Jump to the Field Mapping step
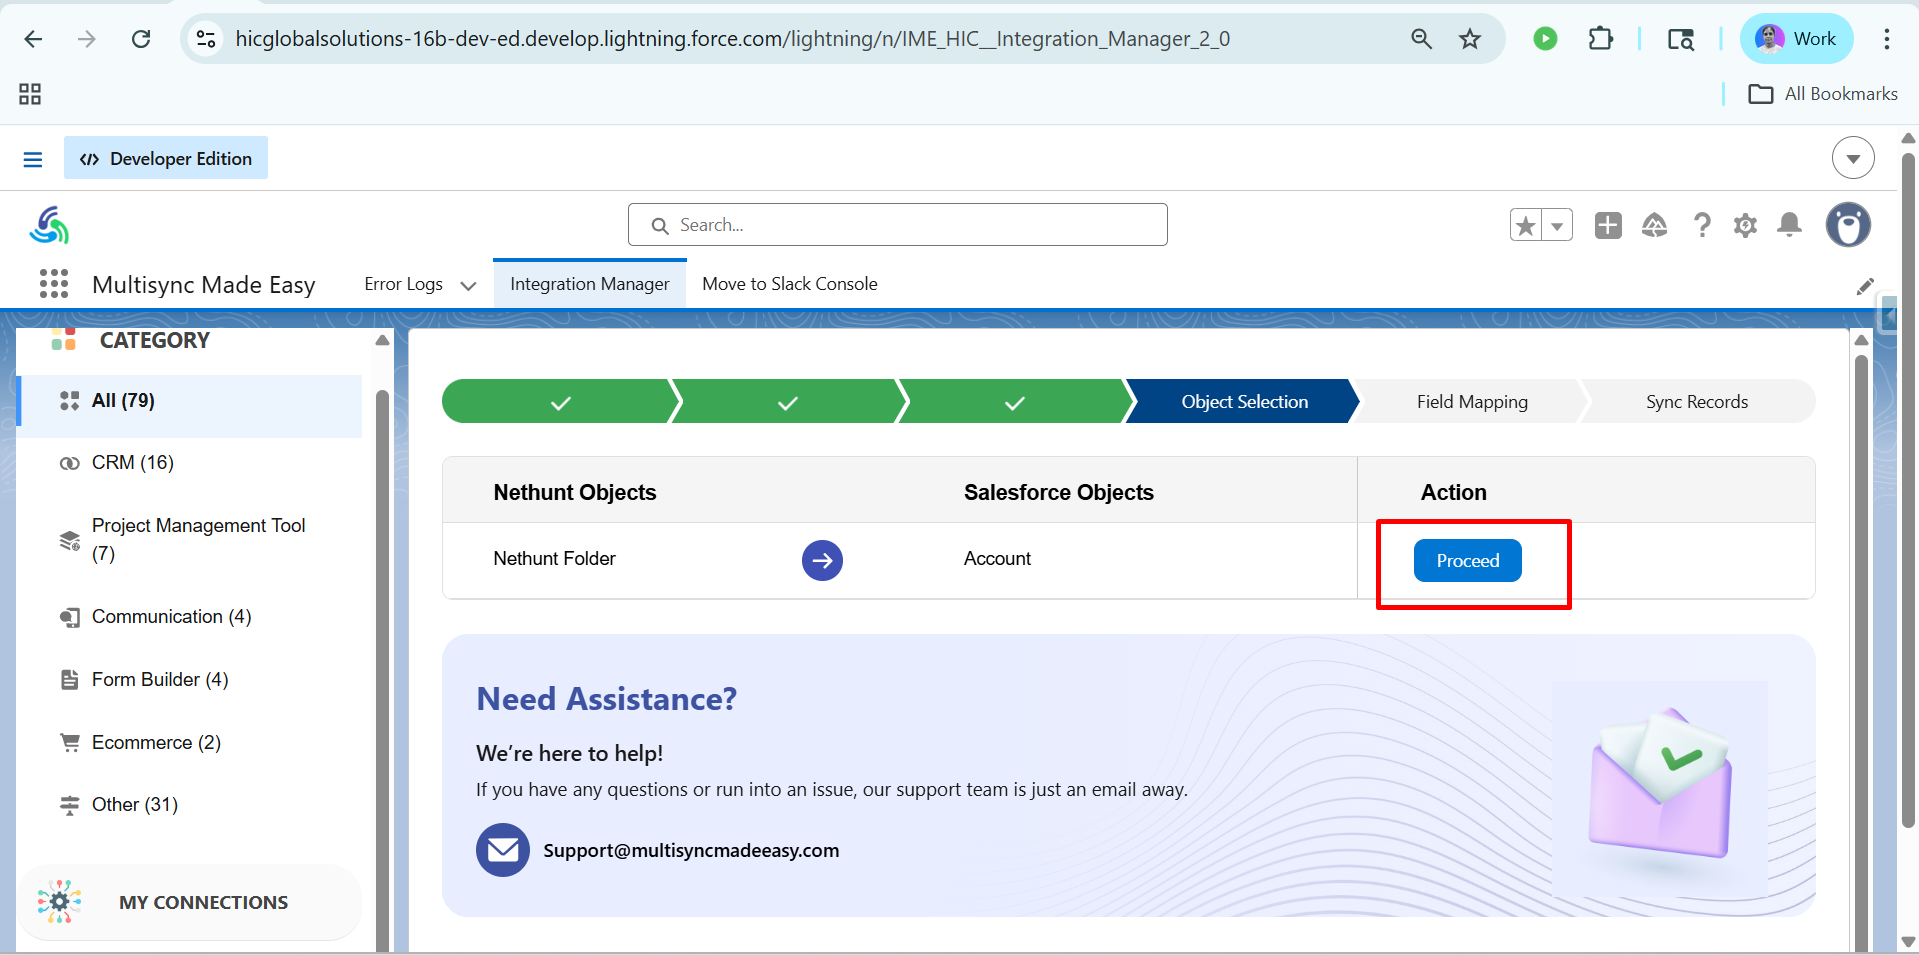The image size is (1919, 955). pyautogui.click(x=1472, y=402)
